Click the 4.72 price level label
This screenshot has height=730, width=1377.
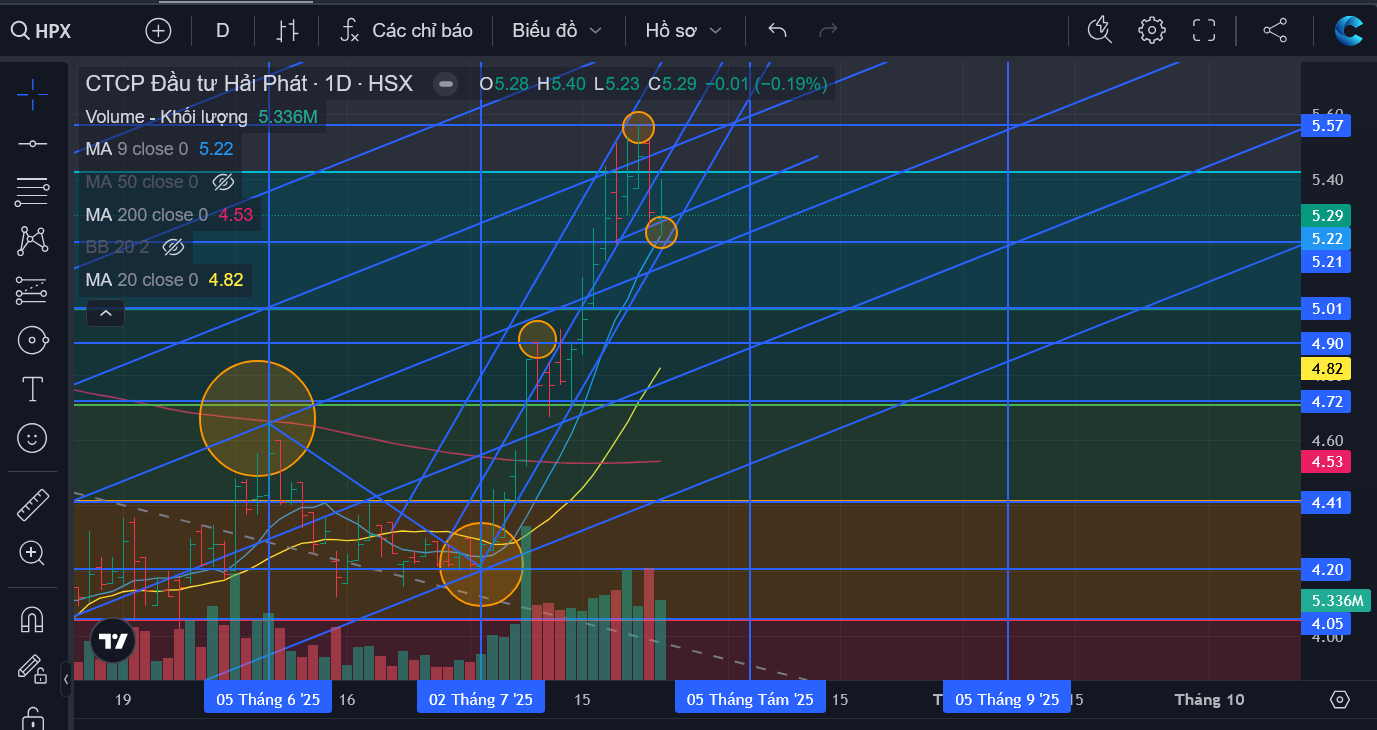point(1325,401)
